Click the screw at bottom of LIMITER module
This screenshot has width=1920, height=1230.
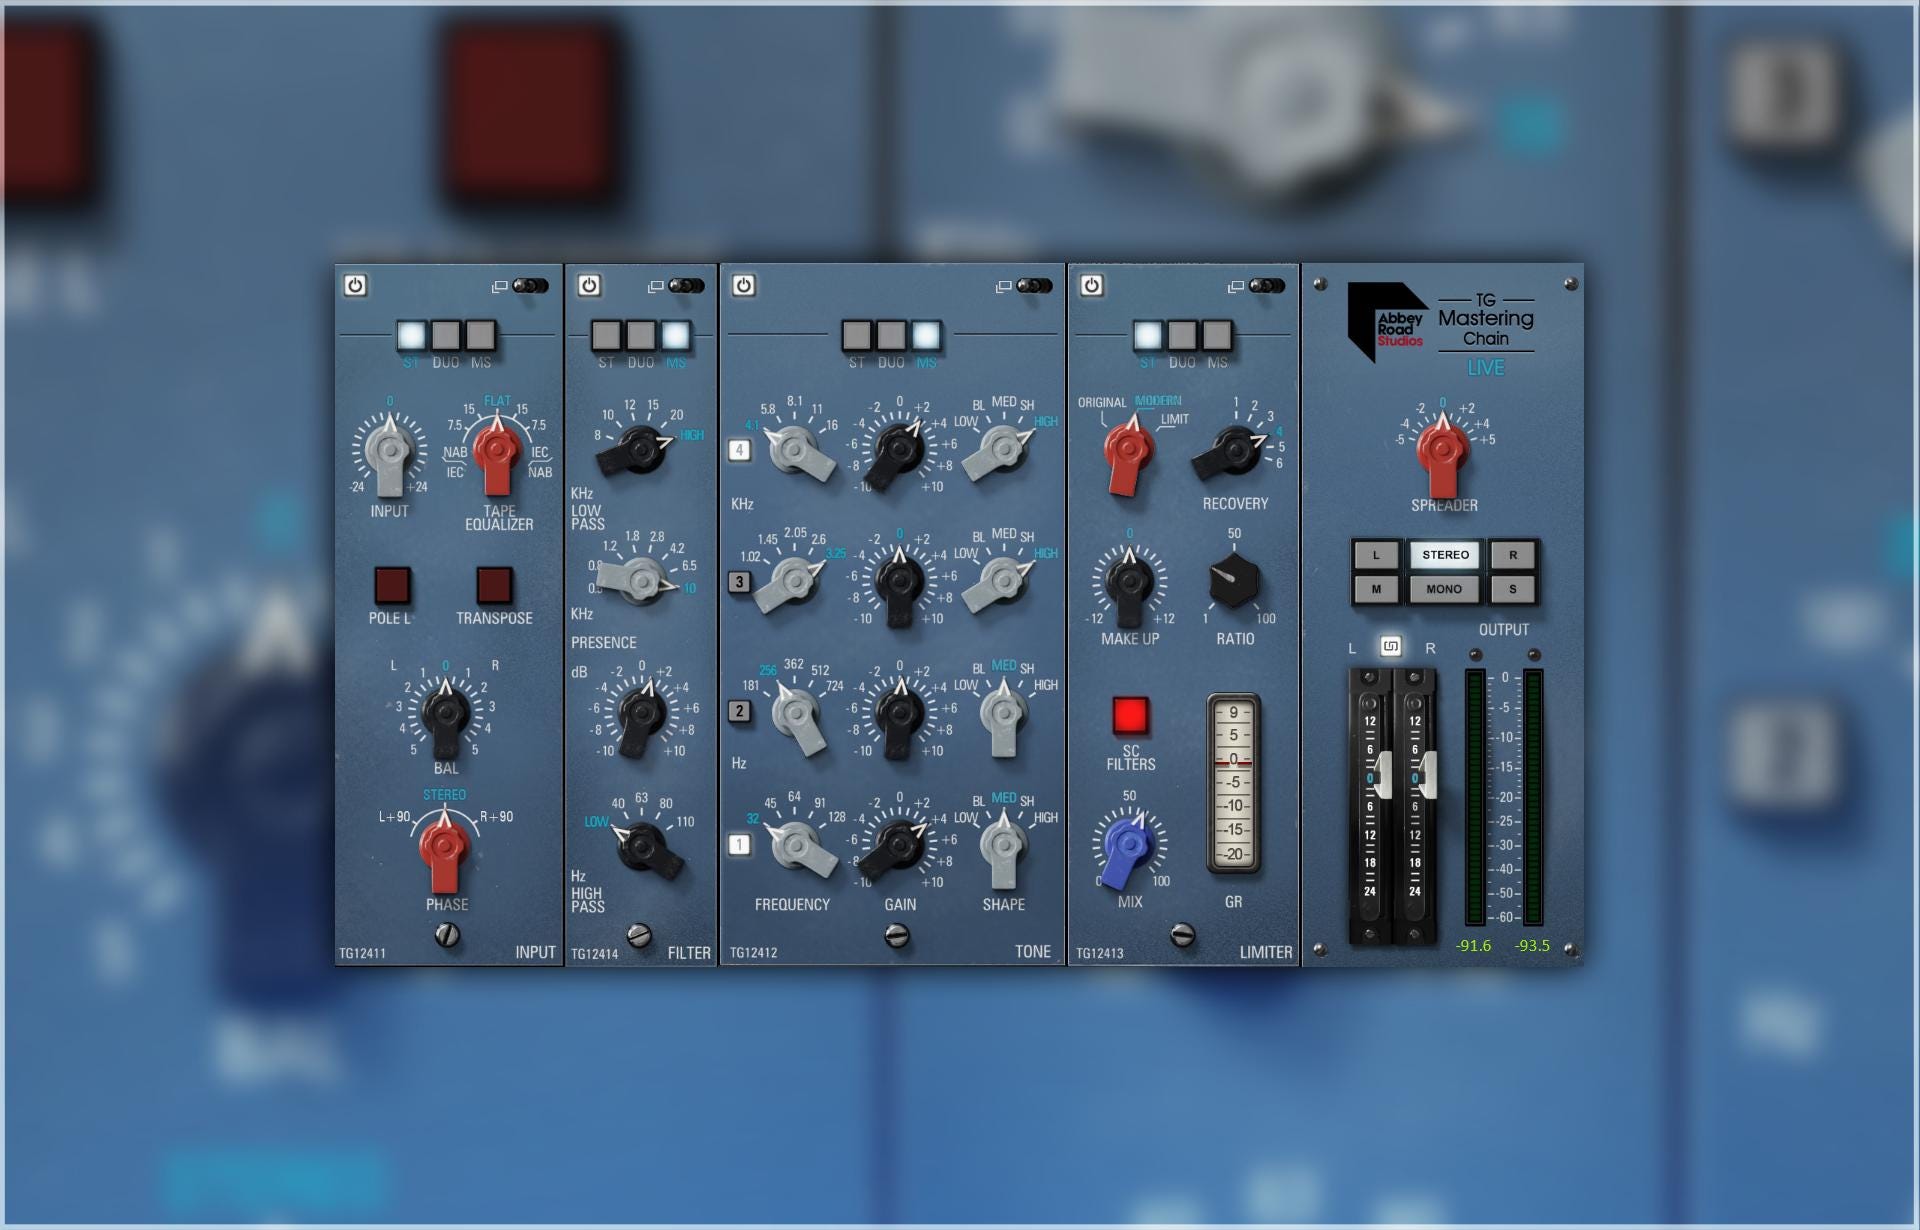point(1182,935)
